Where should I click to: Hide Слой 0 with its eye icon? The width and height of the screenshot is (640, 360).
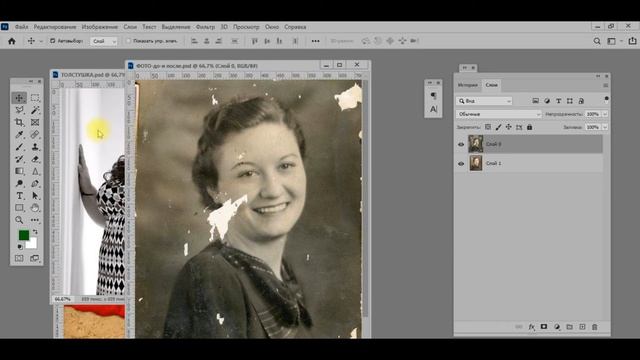(x=461, y=144)
